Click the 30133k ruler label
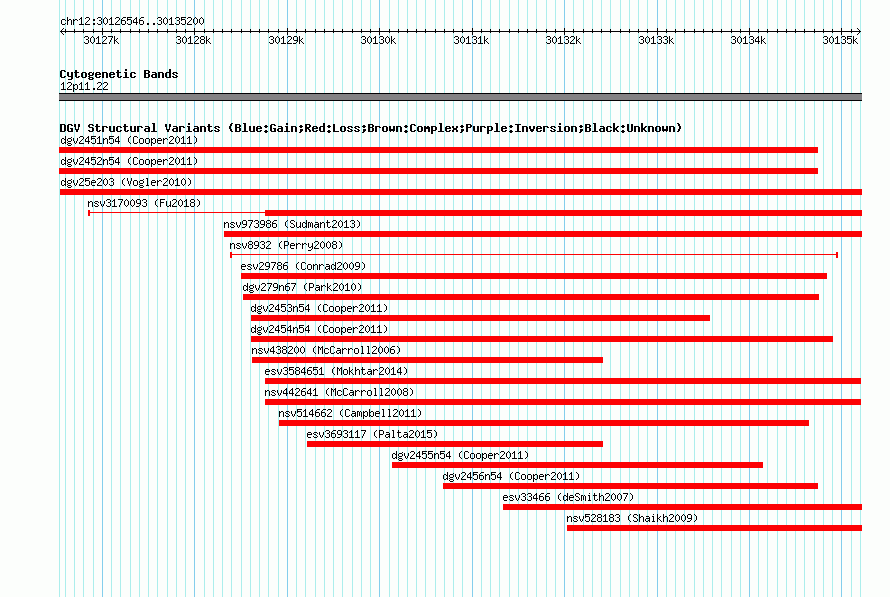 [656, 40]
